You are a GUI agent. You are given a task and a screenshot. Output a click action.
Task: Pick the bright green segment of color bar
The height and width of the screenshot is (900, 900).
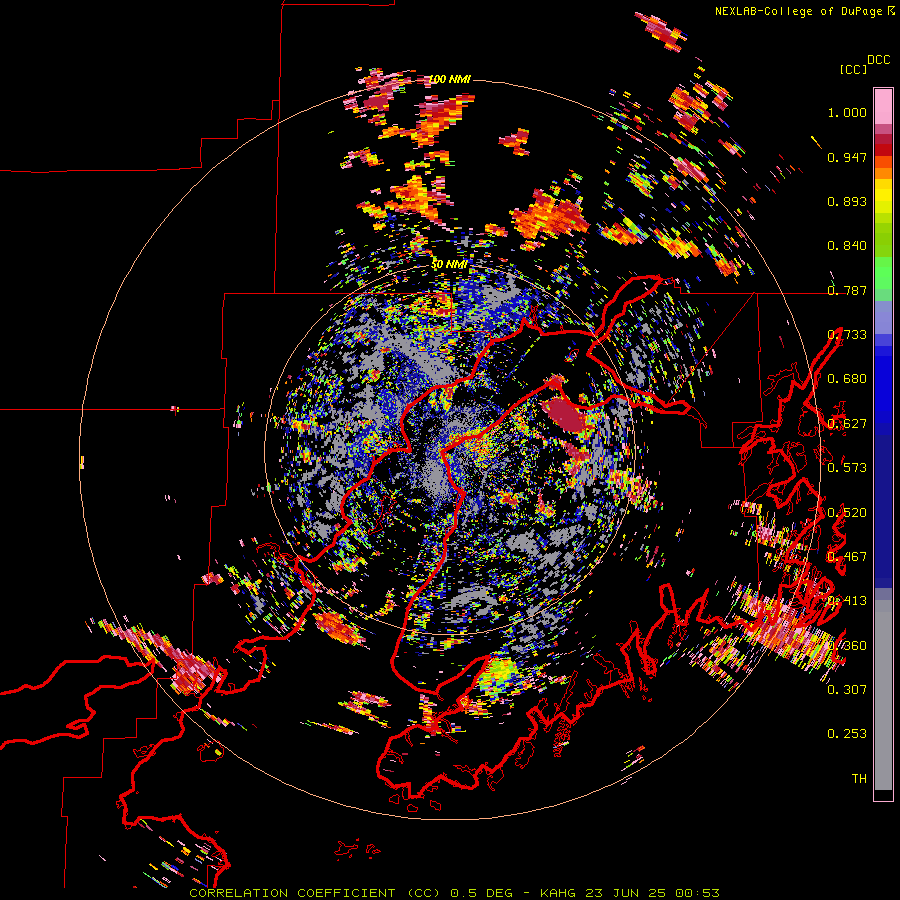883,273
